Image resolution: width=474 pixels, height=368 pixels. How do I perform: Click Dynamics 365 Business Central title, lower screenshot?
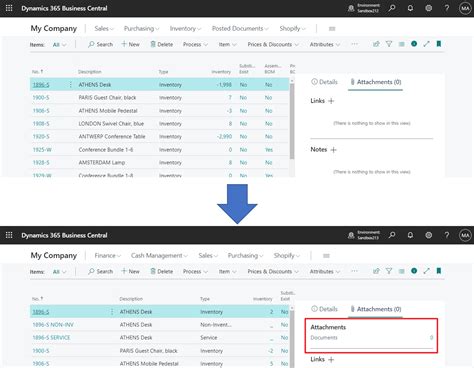64,235
